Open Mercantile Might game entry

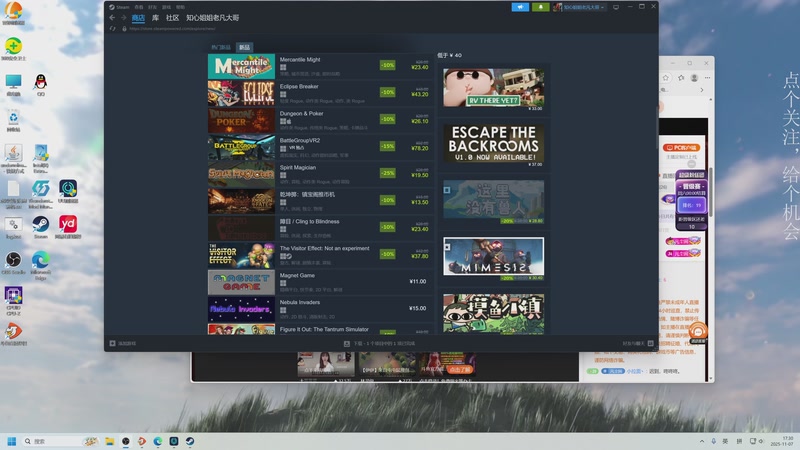pos(320,66)
